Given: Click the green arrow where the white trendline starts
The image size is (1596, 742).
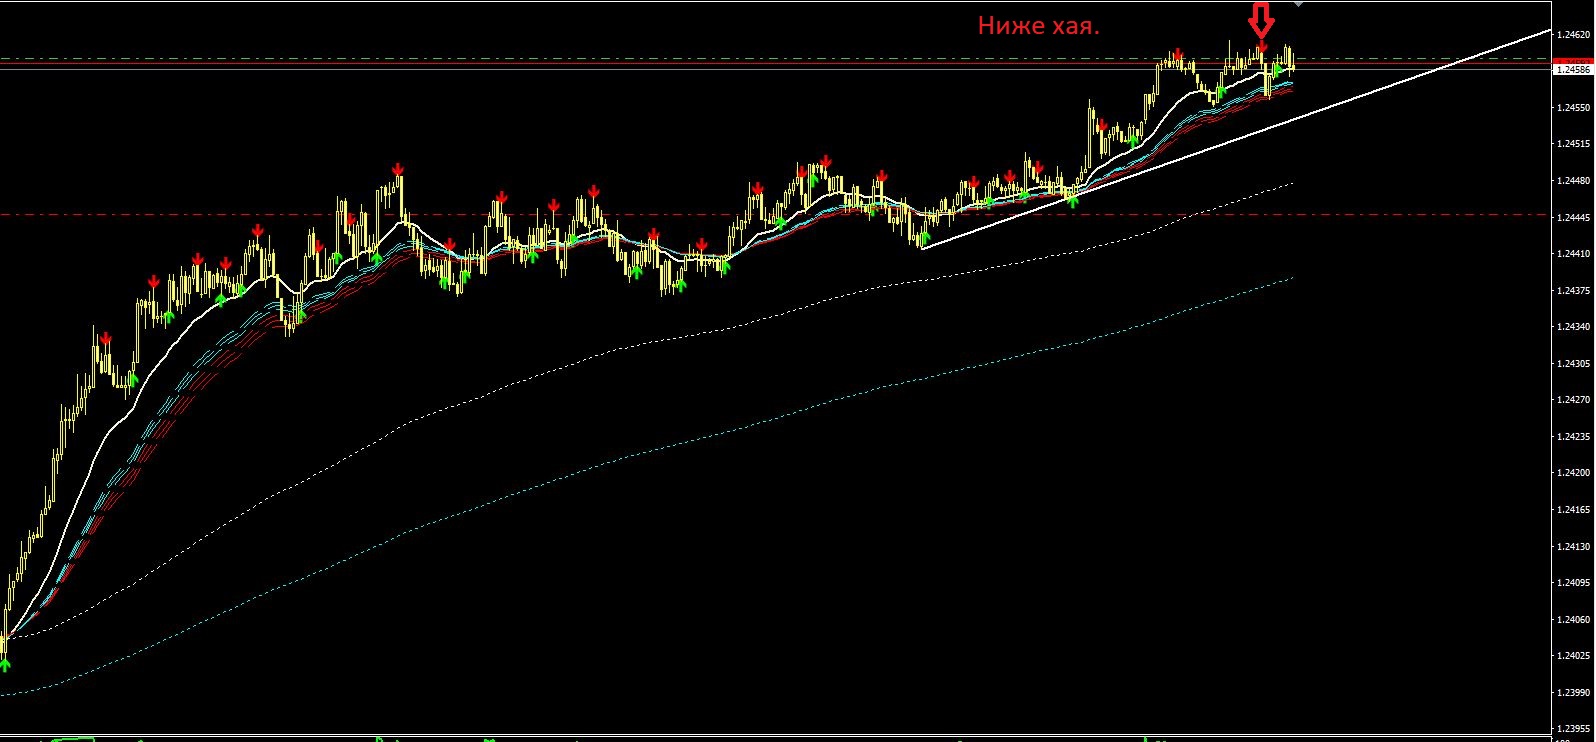Looking at the screenshot, I should click(925, 239).
